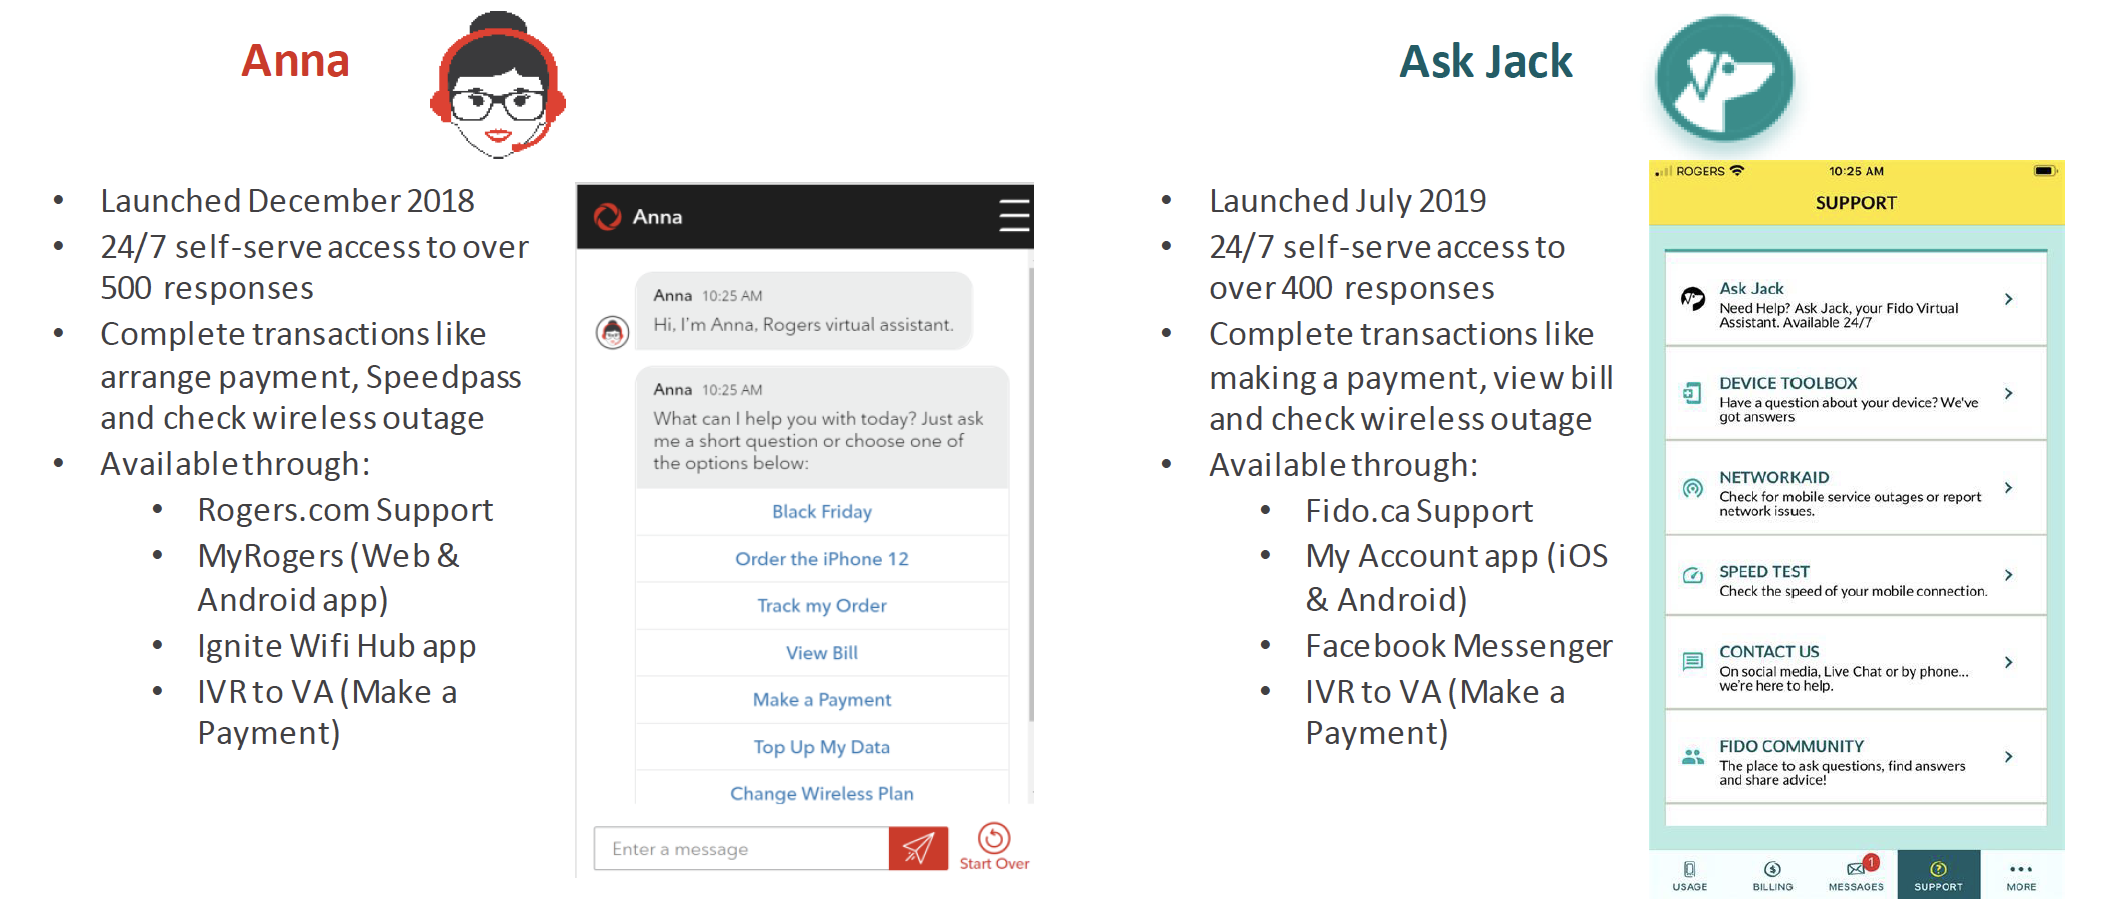Screen dimensions: 2118x922
Task: Click the Speed Test gauge icon
Action: pyautogui.click(x=1692, y=575)
